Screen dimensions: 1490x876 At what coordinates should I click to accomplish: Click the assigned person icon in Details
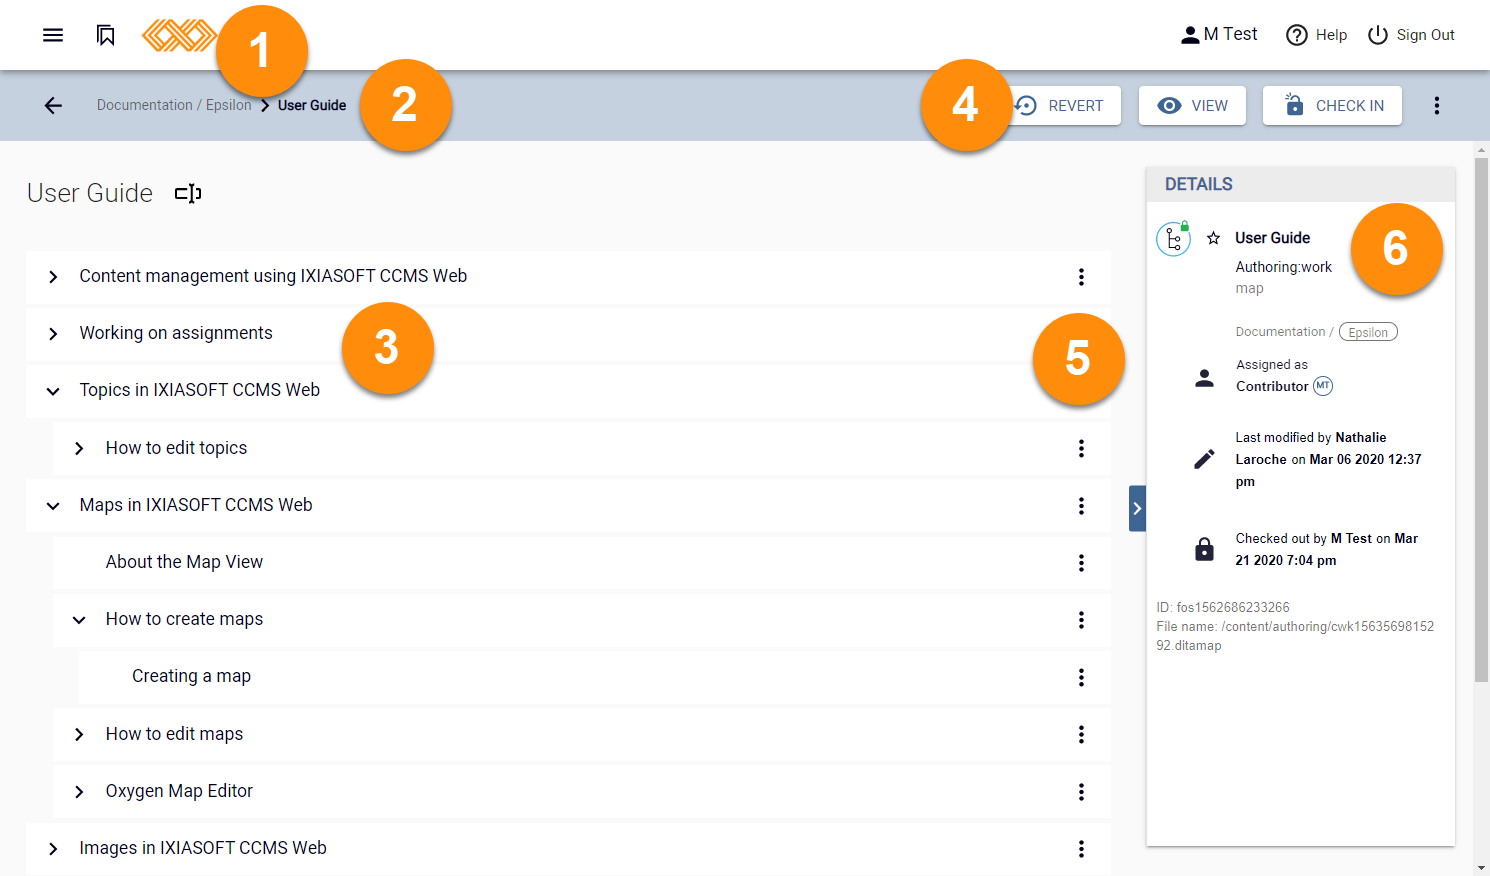pos(1204,378)
